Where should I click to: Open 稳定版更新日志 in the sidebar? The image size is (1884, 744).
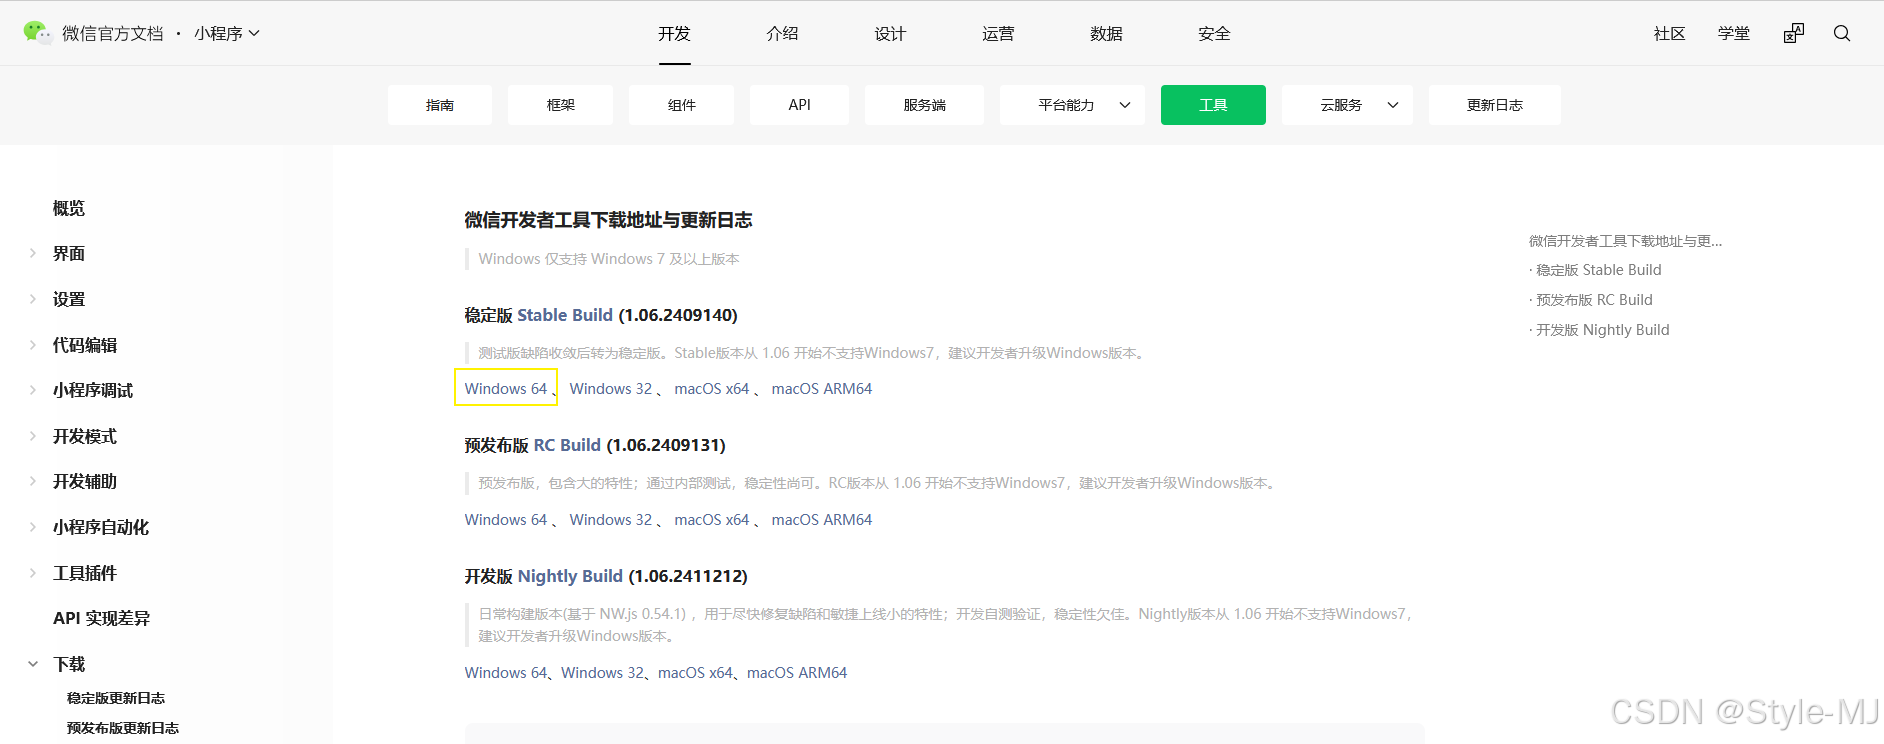[116, 698]
